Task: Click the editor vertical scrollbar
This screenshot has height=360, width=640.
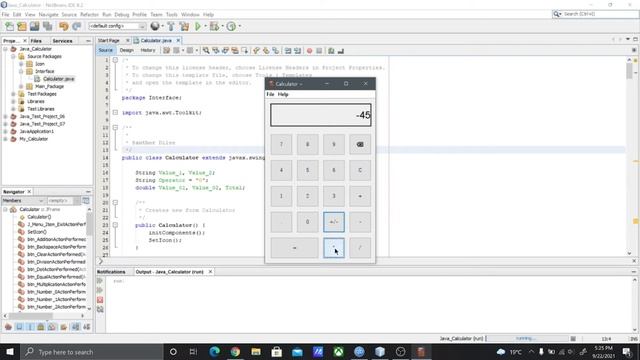Action: click(629, 156)
